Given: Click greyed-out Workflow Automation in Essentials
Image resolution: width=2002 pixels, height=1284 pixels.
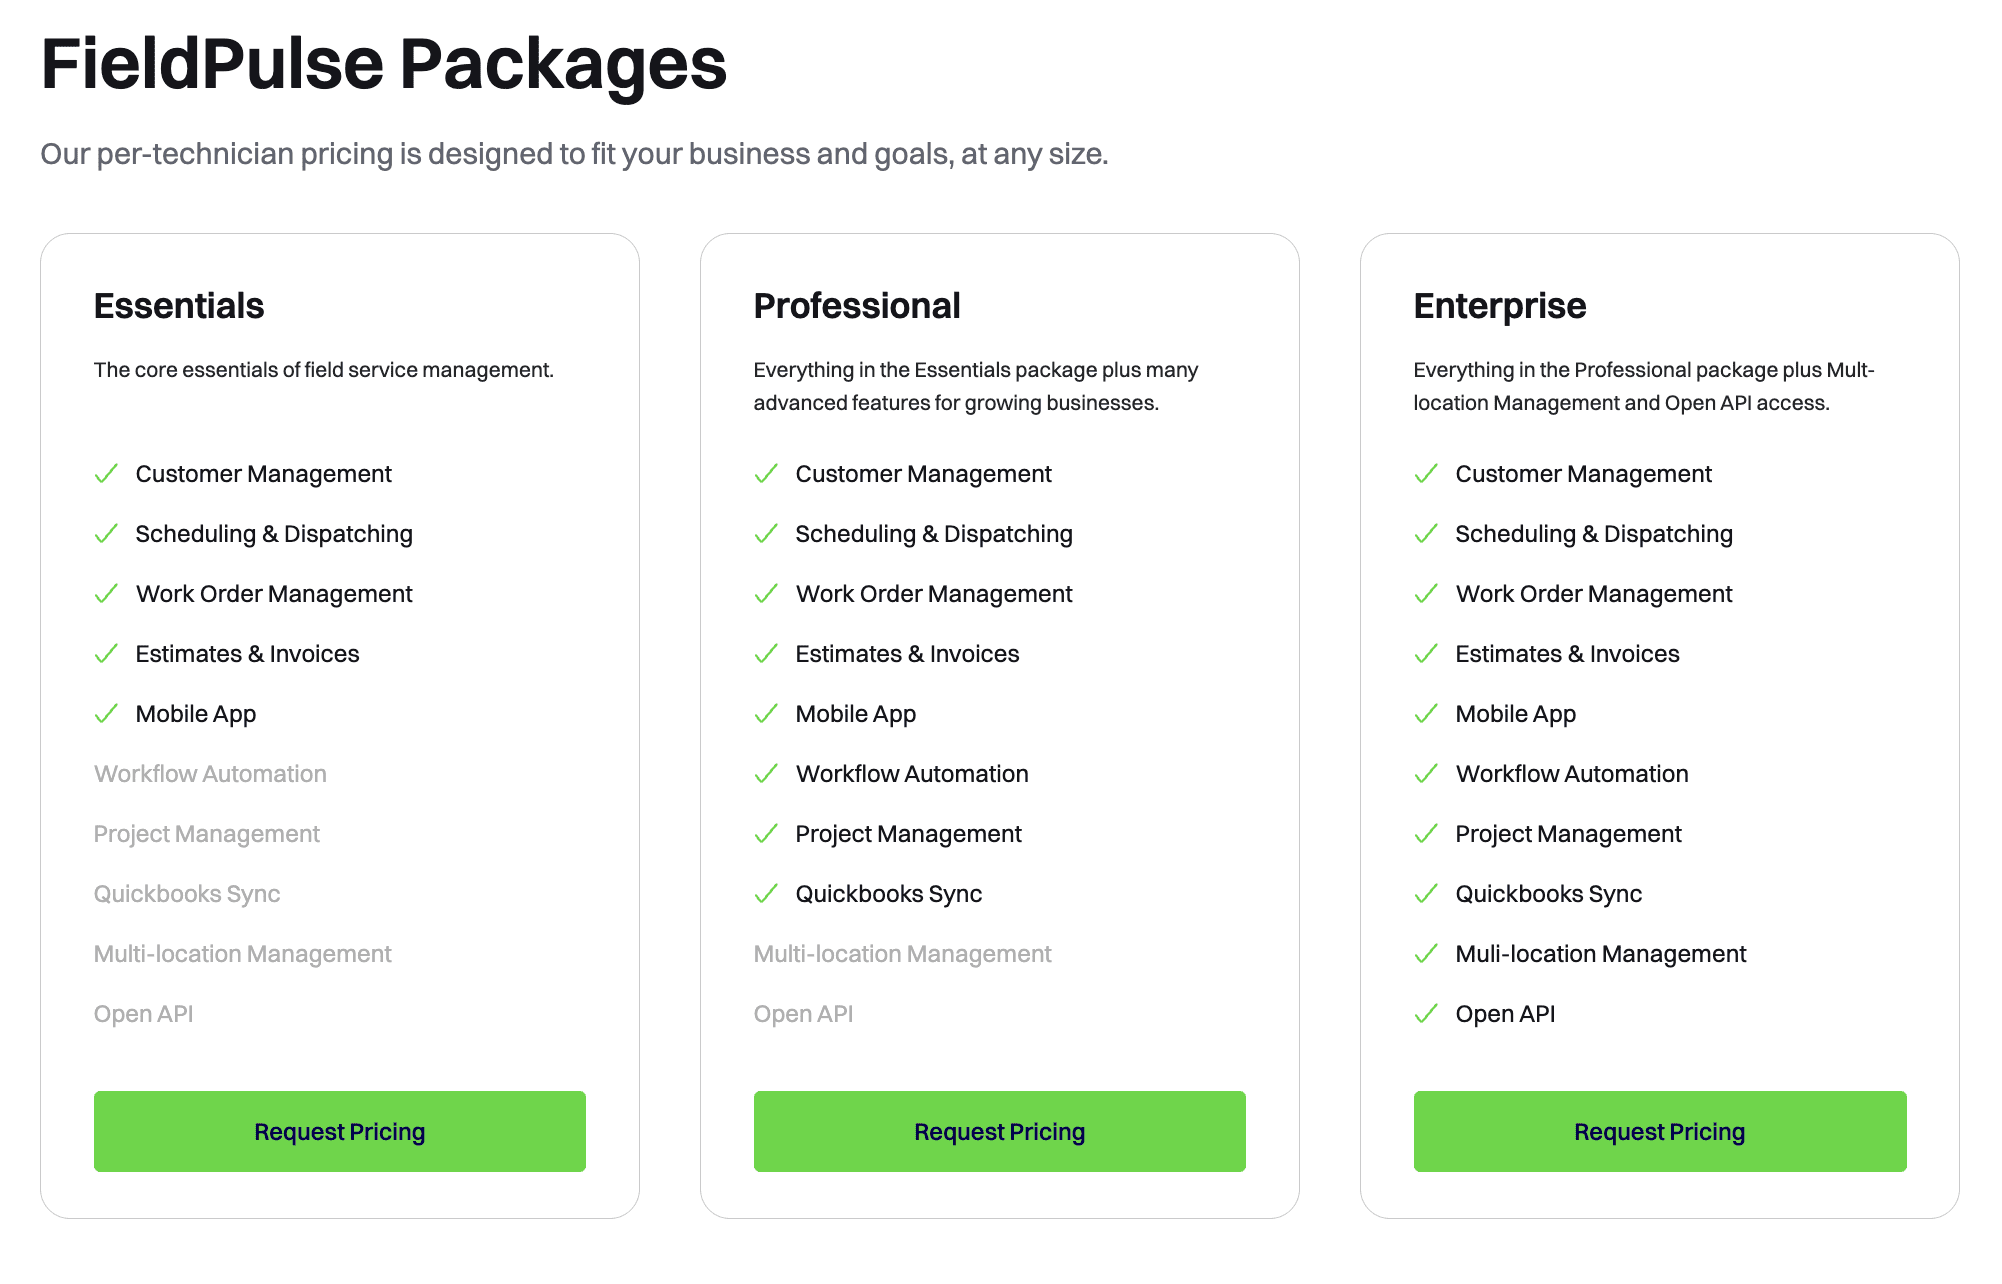Looking at the screenshot, I should click(210, 774).
